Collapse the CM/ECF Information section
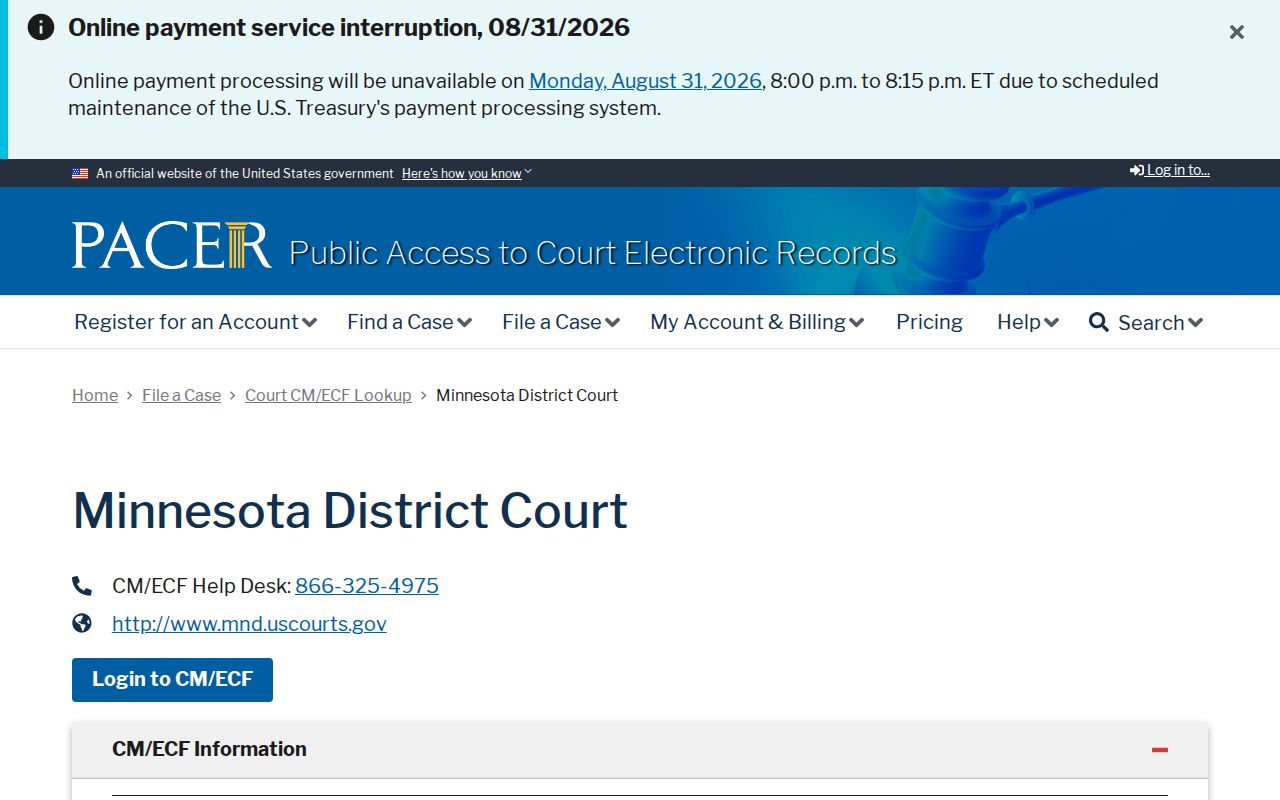 point(1160,750)
